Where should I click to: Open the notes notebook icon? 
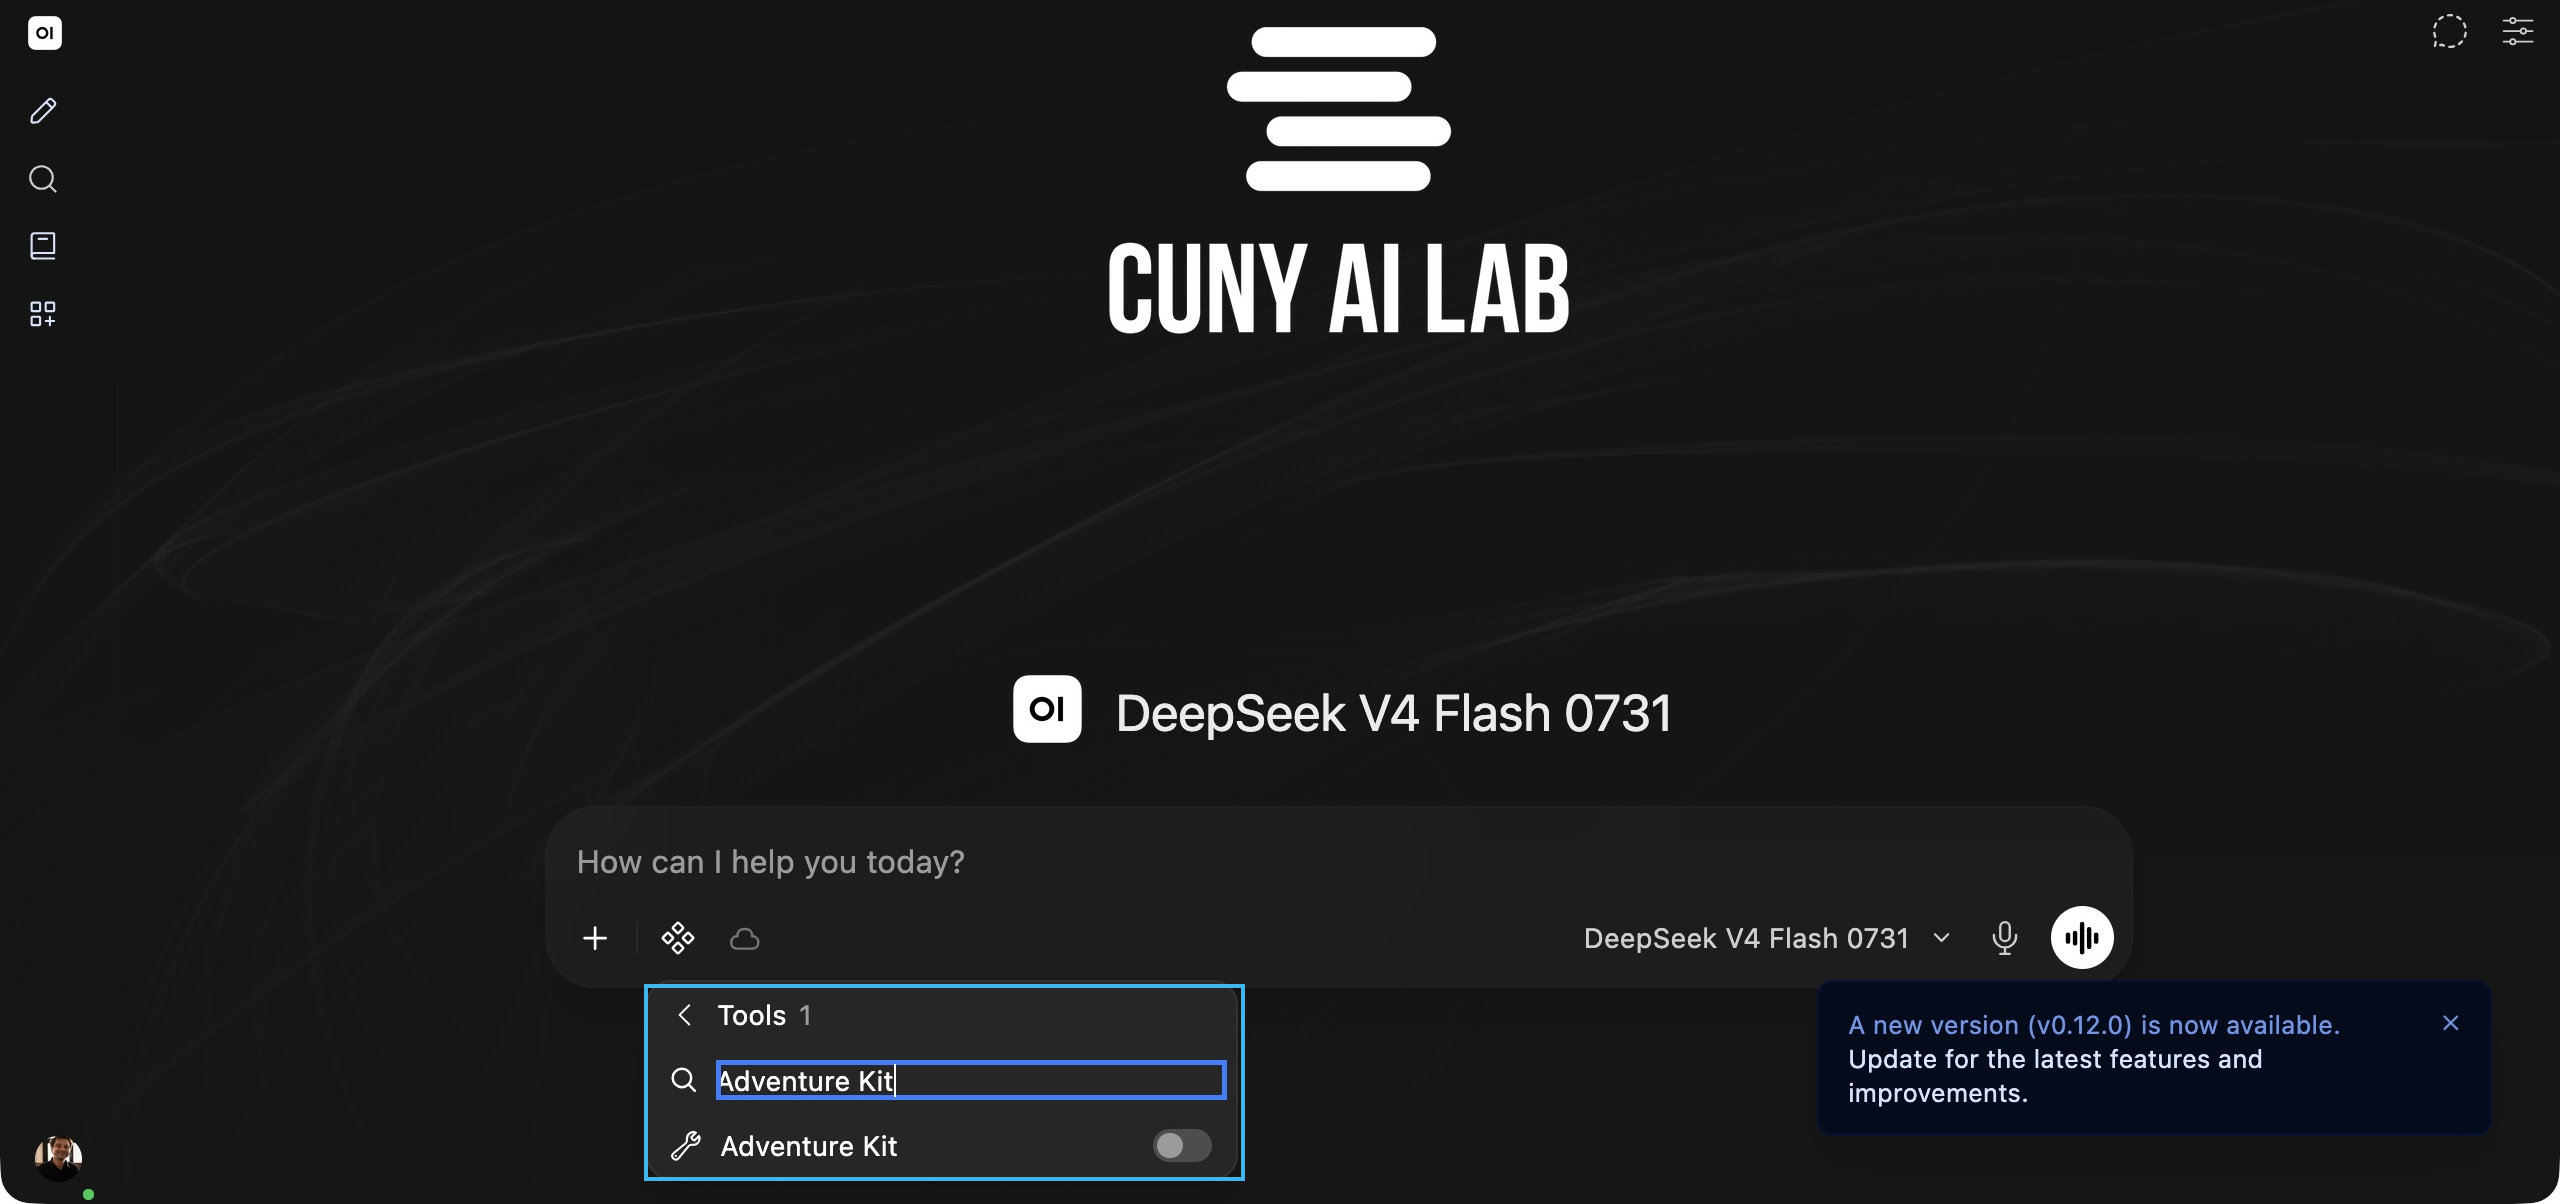coord(43,246)
